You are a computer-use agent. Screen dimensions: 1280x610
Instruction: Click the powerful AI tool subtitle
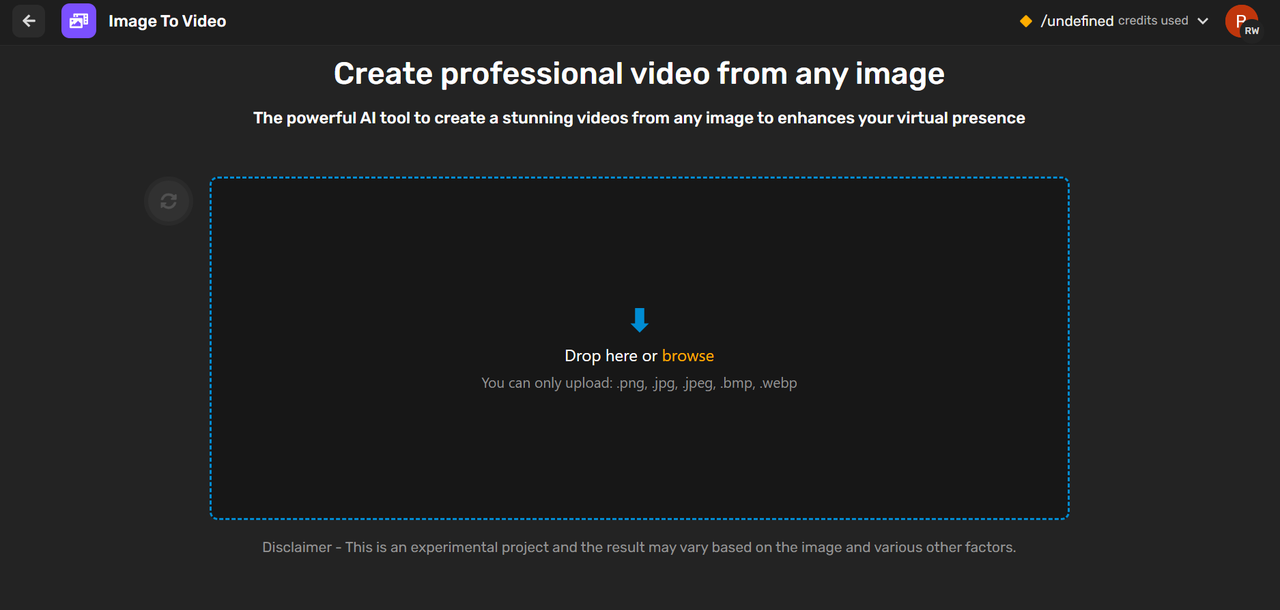click(639, 118)
